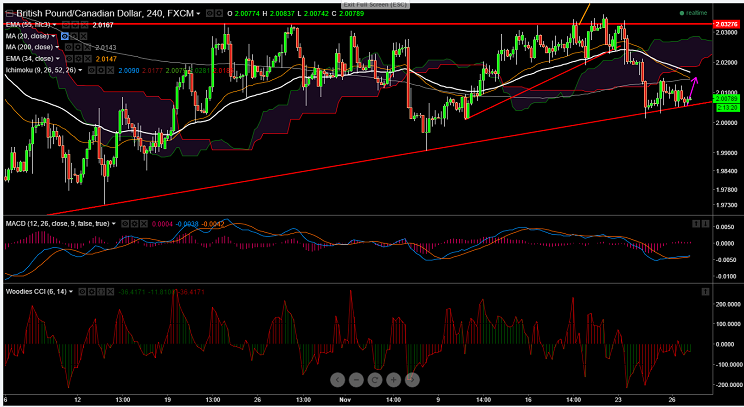Click the MA 200 value 2.0143
The height and width of the screenshot is (407, 744).
coord(106,47)
